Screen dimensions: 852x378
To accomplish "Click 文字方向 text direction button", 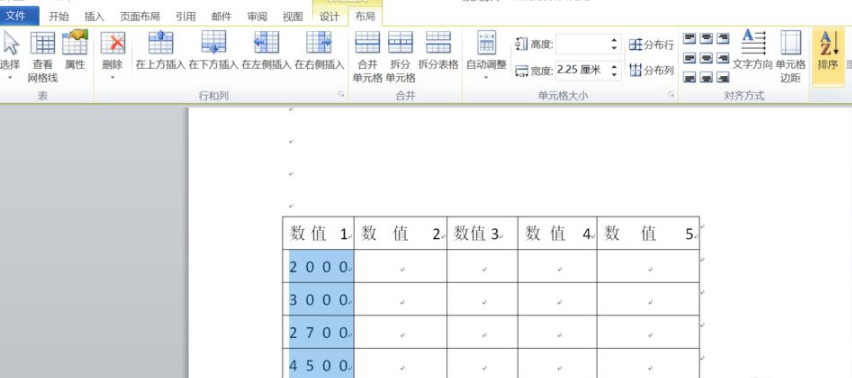I will pyautogui.click(x=753, y=50).
